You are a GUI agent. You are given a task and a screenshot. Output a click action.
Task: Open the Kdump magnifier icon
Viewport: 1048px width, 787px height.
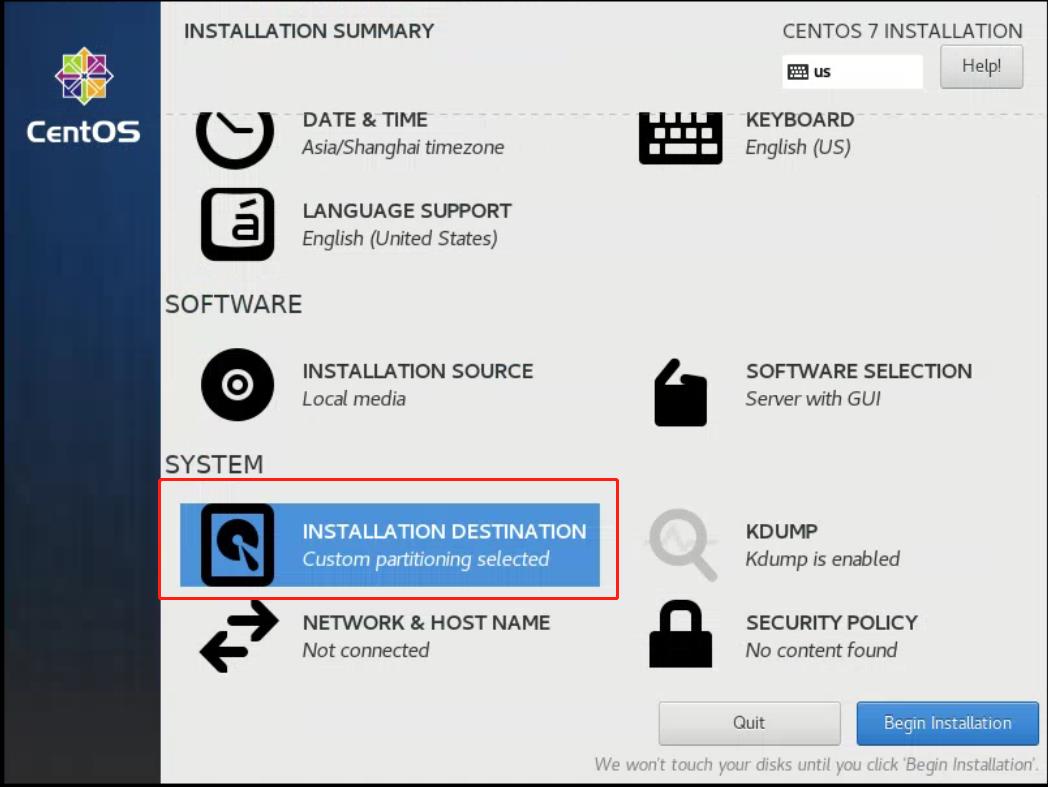(683, 545)
